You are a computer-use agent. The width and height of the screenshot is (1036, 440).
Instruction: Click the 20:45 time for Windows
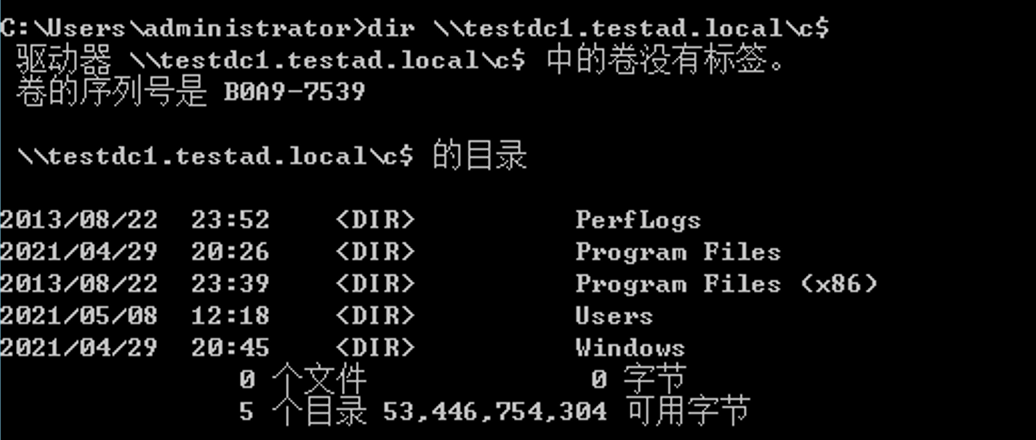coord(231,348)
